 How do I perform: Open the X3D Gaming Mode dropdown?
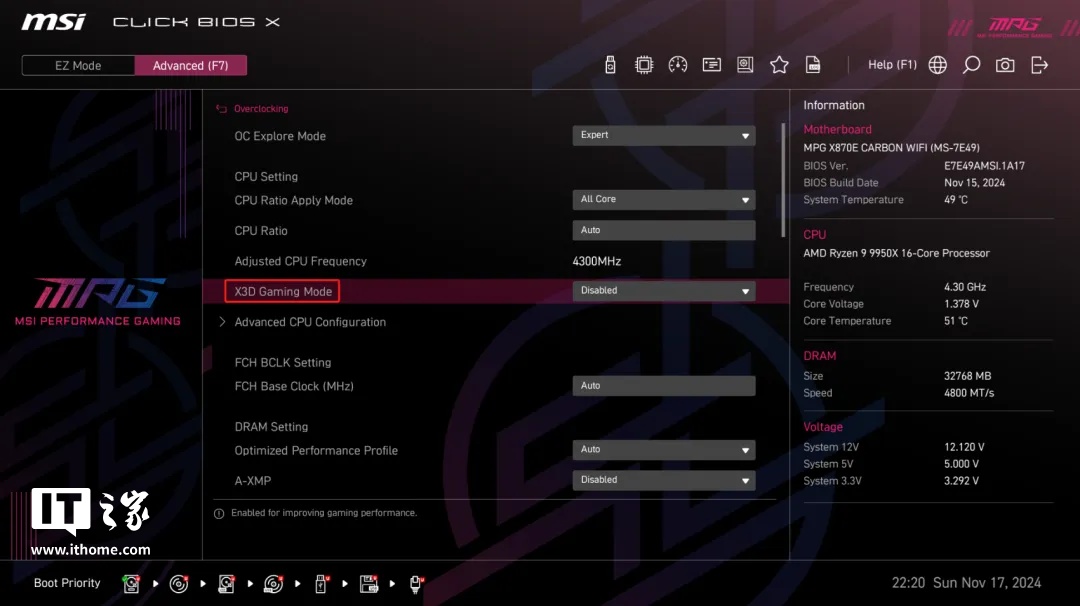coord(664,291)
